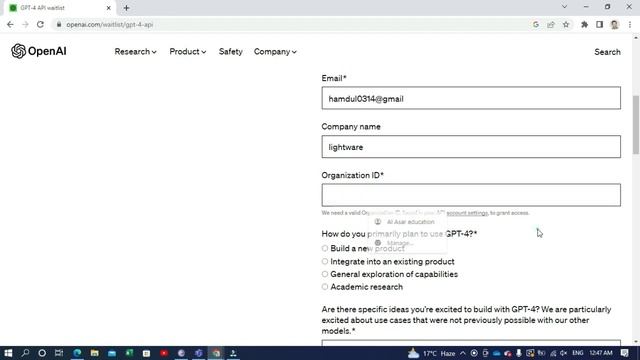Open Task View in taskbar
The height and width of the screenshot is (360, 640).
[59, 353]
